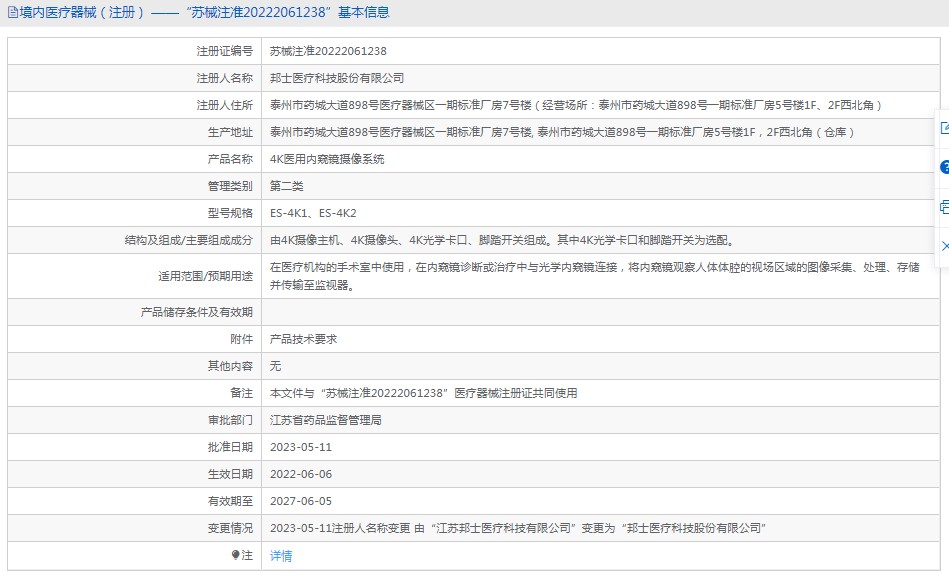
Task: Click the 有效期至 label
Action: (x=230, y=501)
